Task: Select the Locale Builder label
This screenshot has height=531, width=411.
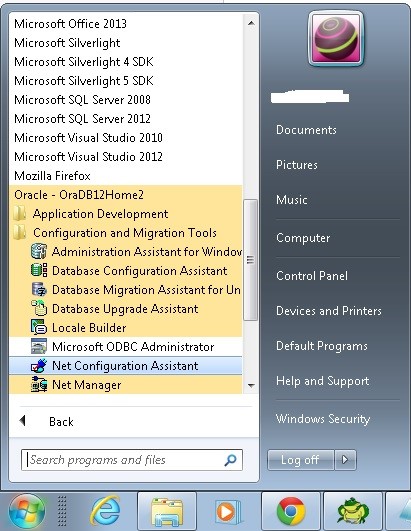Action: (89, 328)
